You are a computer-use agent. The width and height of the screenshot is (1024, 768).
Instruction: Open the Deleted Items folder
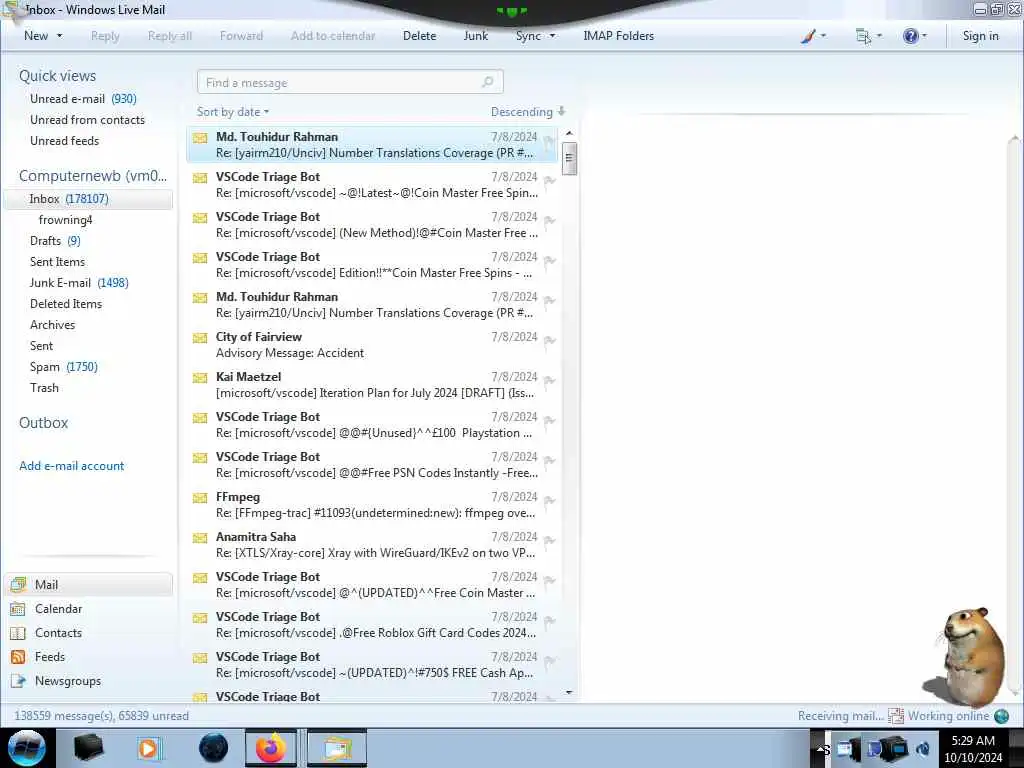tap(66, 304)
